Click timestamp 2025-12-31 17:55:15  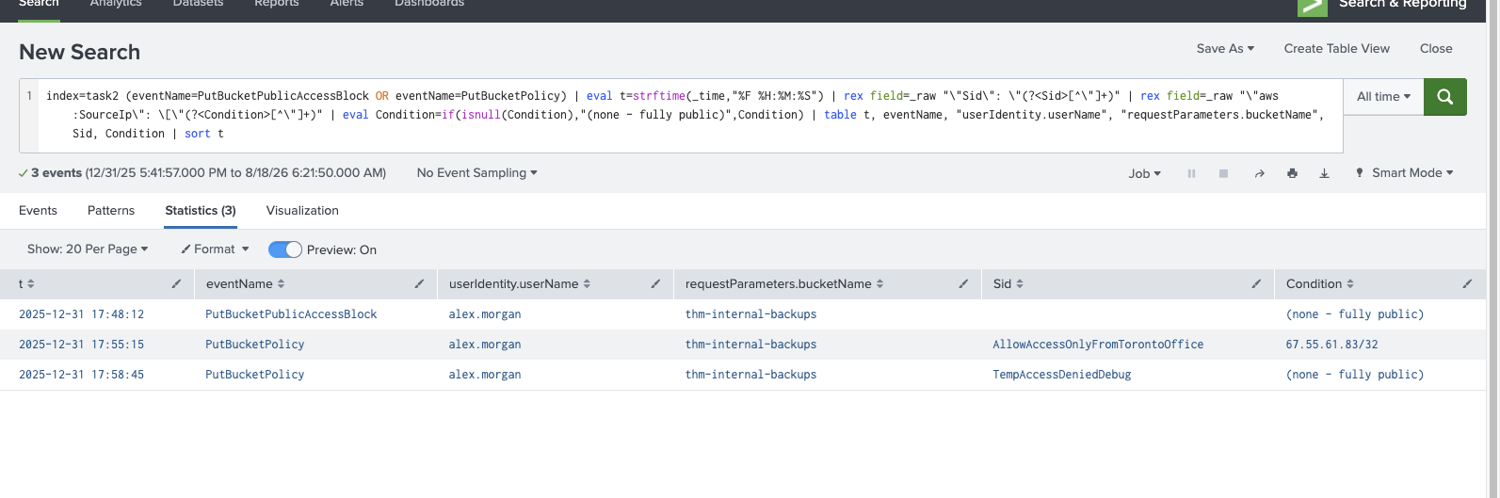point(82,344)
